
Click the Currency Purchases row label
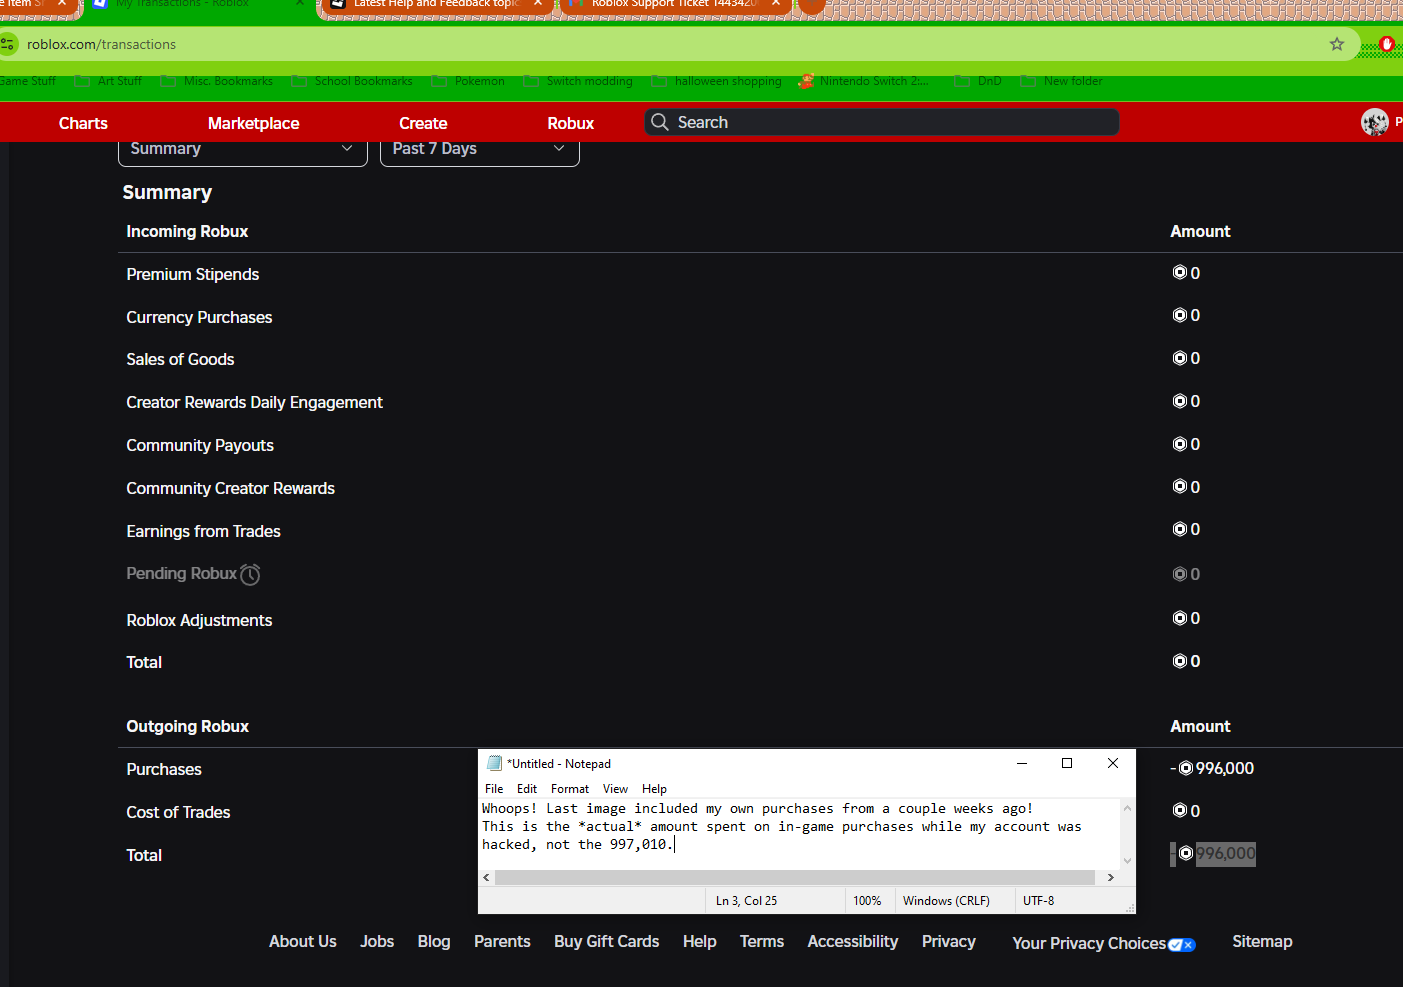199,317
